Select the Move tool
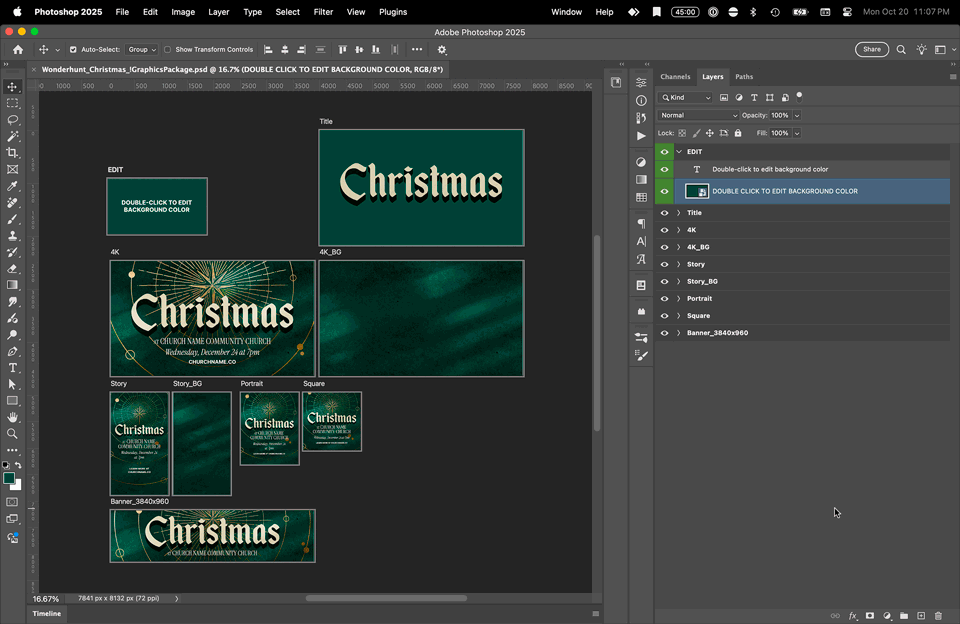The image size is (960, 624). tap(13, 87)
